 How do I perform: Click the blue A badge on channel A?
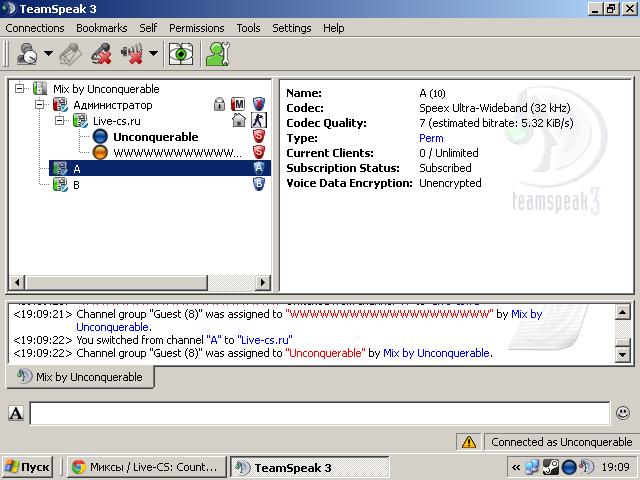pos(259,168)
